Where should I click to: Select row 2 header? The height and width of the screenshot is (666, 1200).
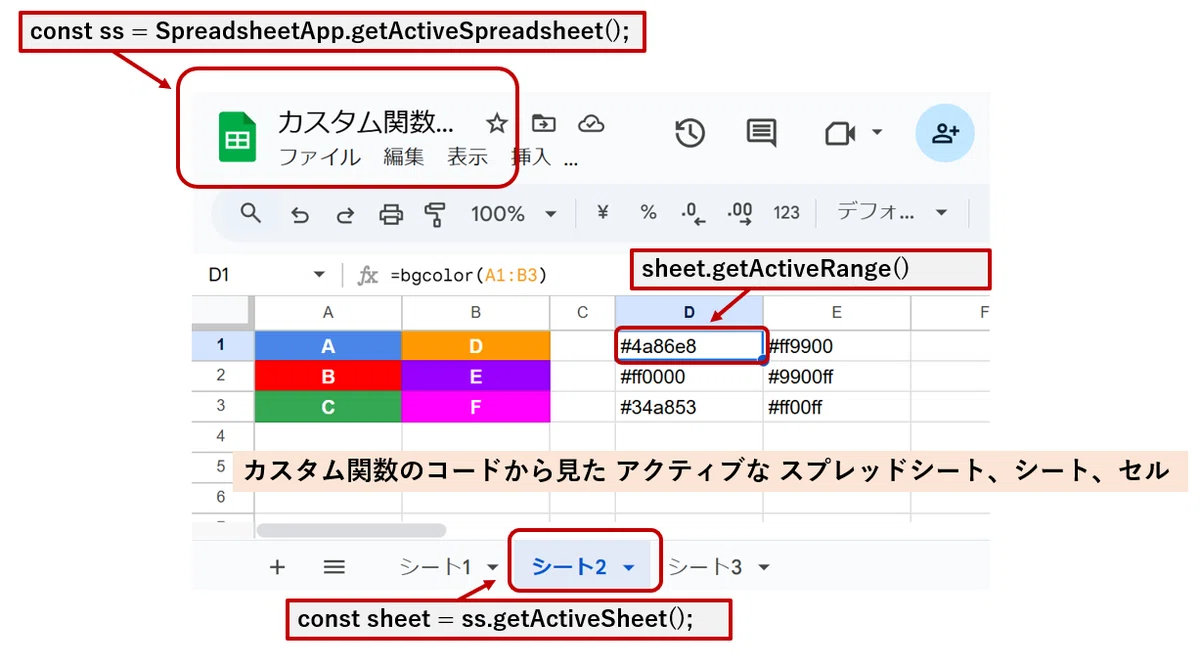tap(222, 376)
